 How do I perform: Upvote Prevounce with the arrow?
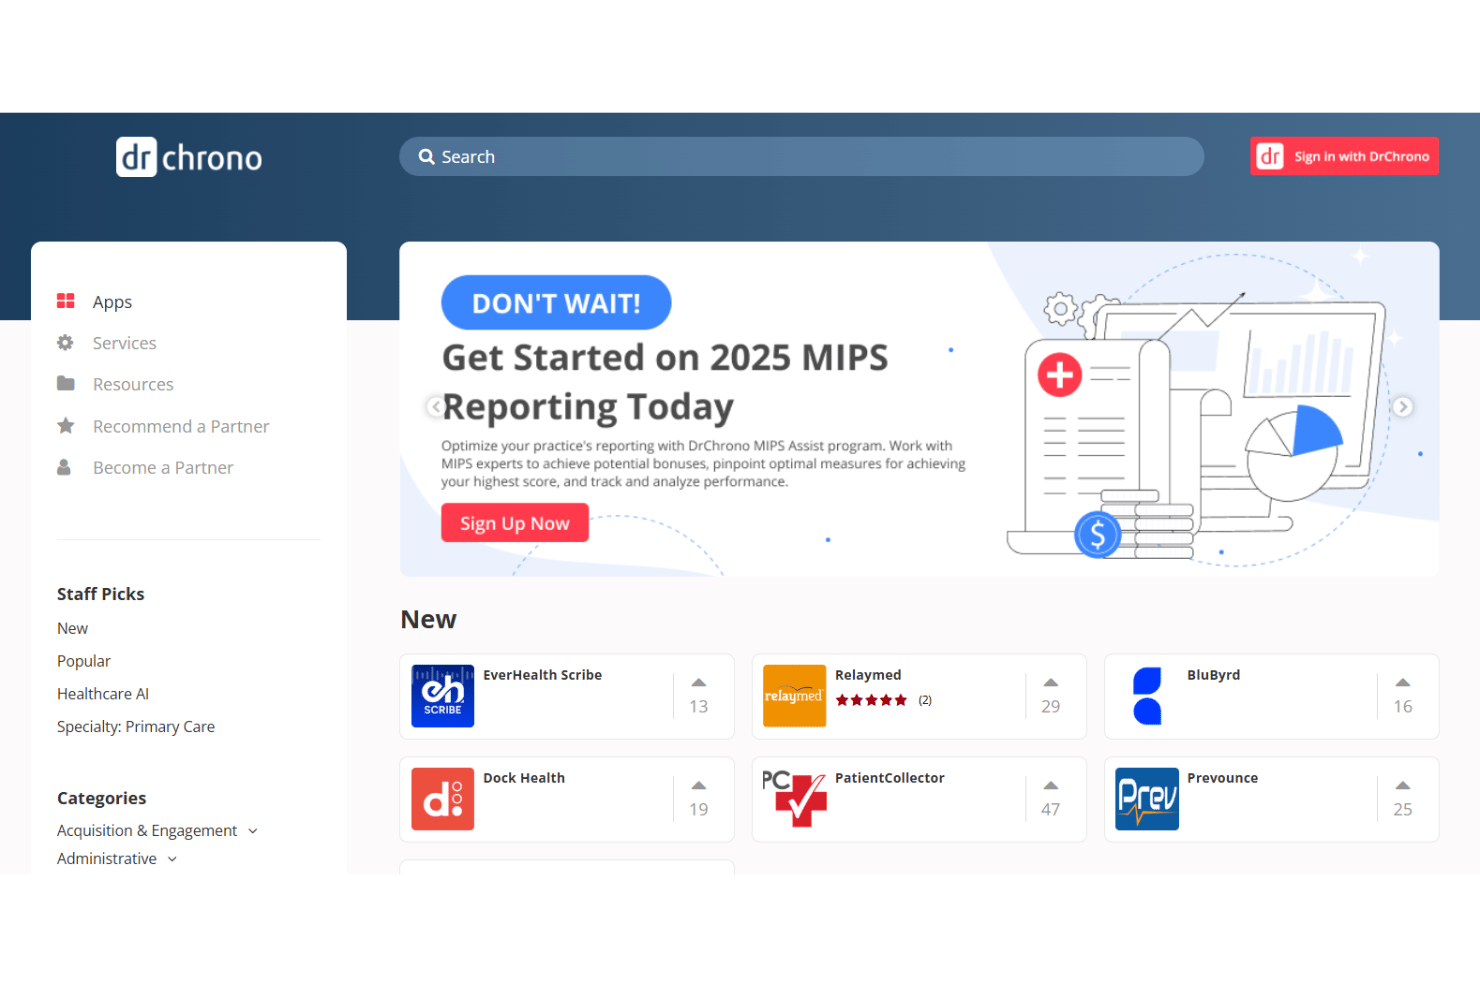point(1403,786)
